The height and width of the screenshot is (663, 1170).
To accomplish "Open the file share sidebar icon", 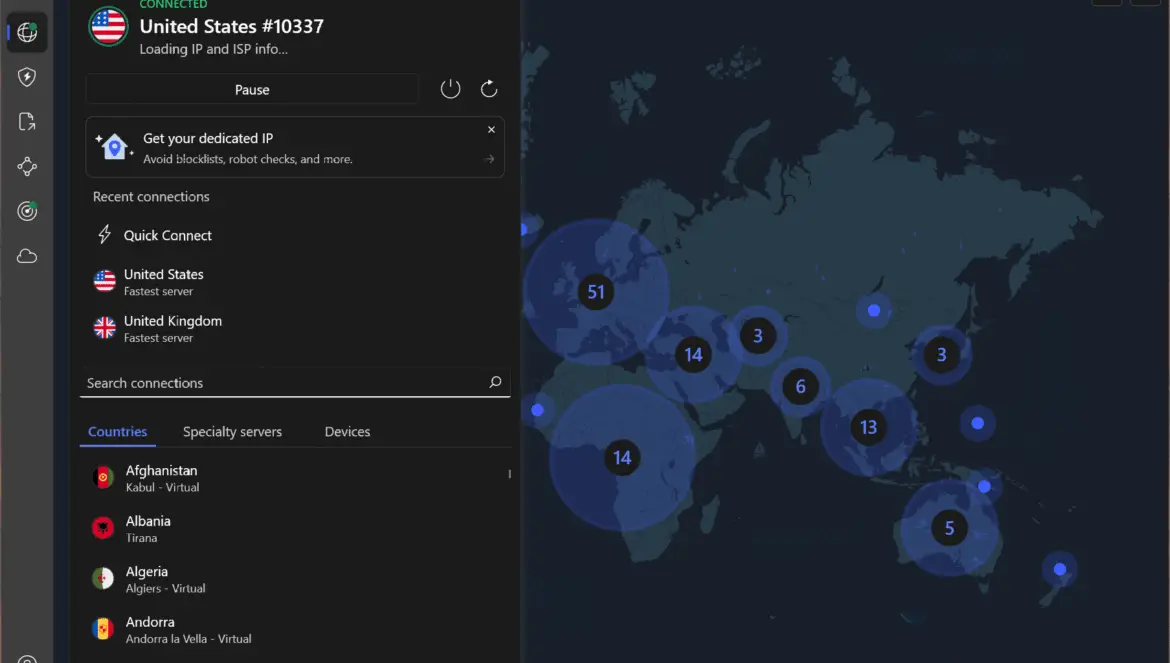I will pos(27,122).
